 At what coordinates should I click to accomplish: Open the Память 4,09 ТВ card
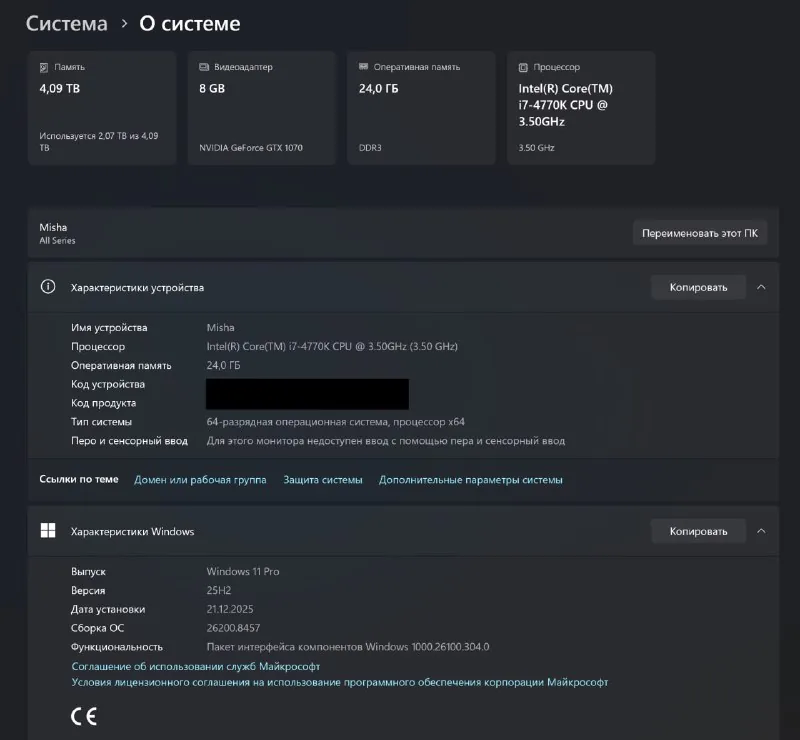pos(102,108)
